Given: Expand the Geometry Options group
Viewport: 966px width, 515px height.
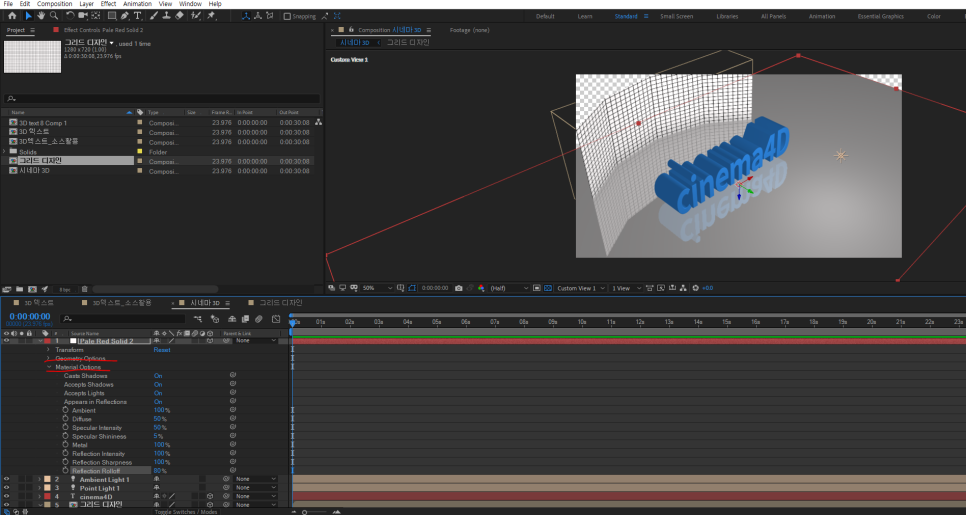Looking at the screenshot, I should click(49, 358).
